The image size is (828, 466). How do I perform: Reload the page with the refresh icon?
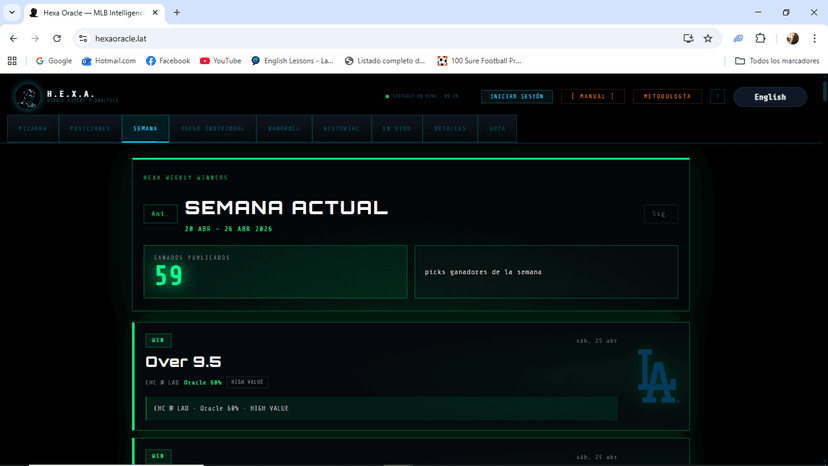click(x=57, y=39)
